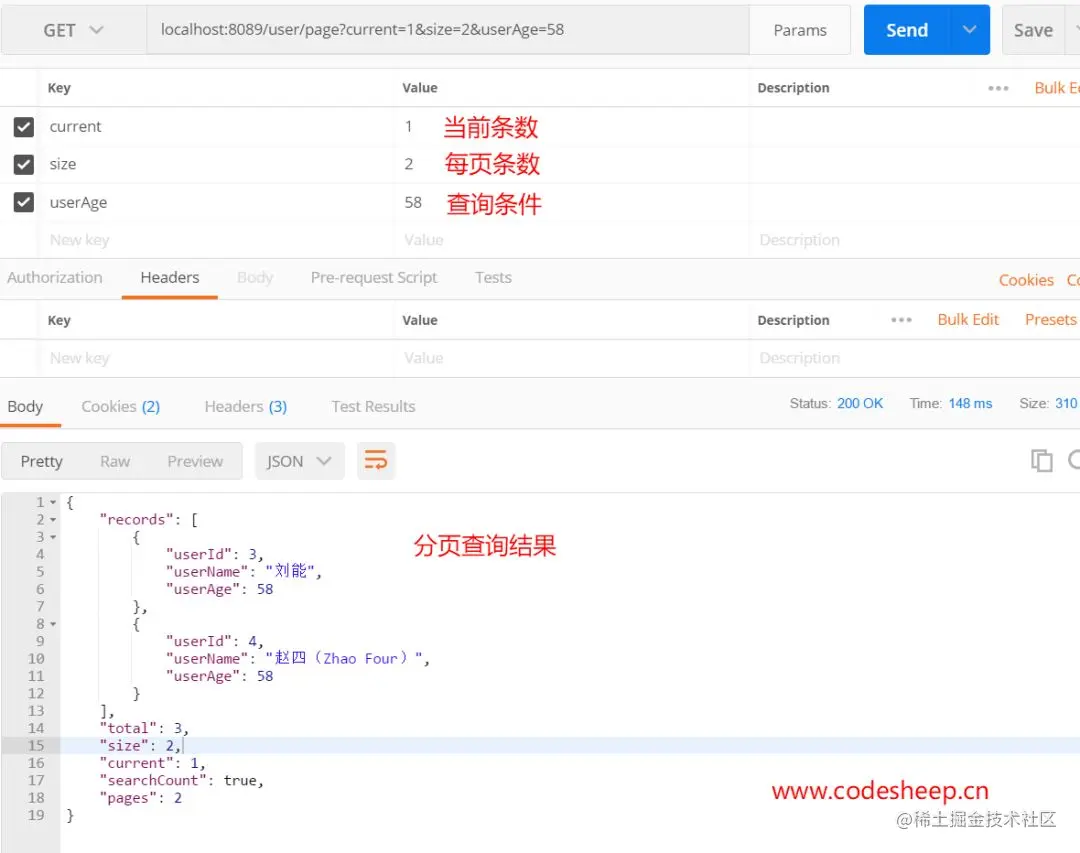
Task: Click the 148 ms time value
Action: 970,403
